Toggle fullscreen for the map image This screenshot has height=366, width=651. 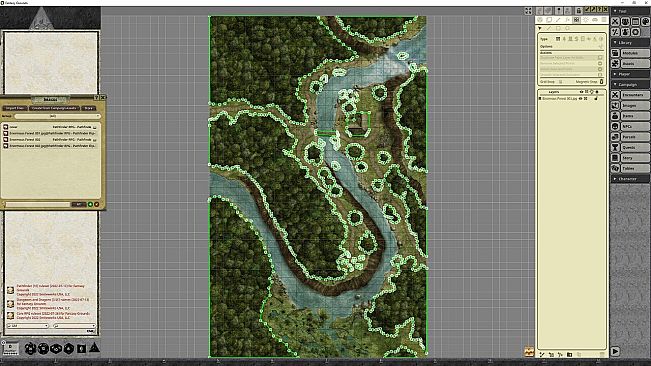528,11
